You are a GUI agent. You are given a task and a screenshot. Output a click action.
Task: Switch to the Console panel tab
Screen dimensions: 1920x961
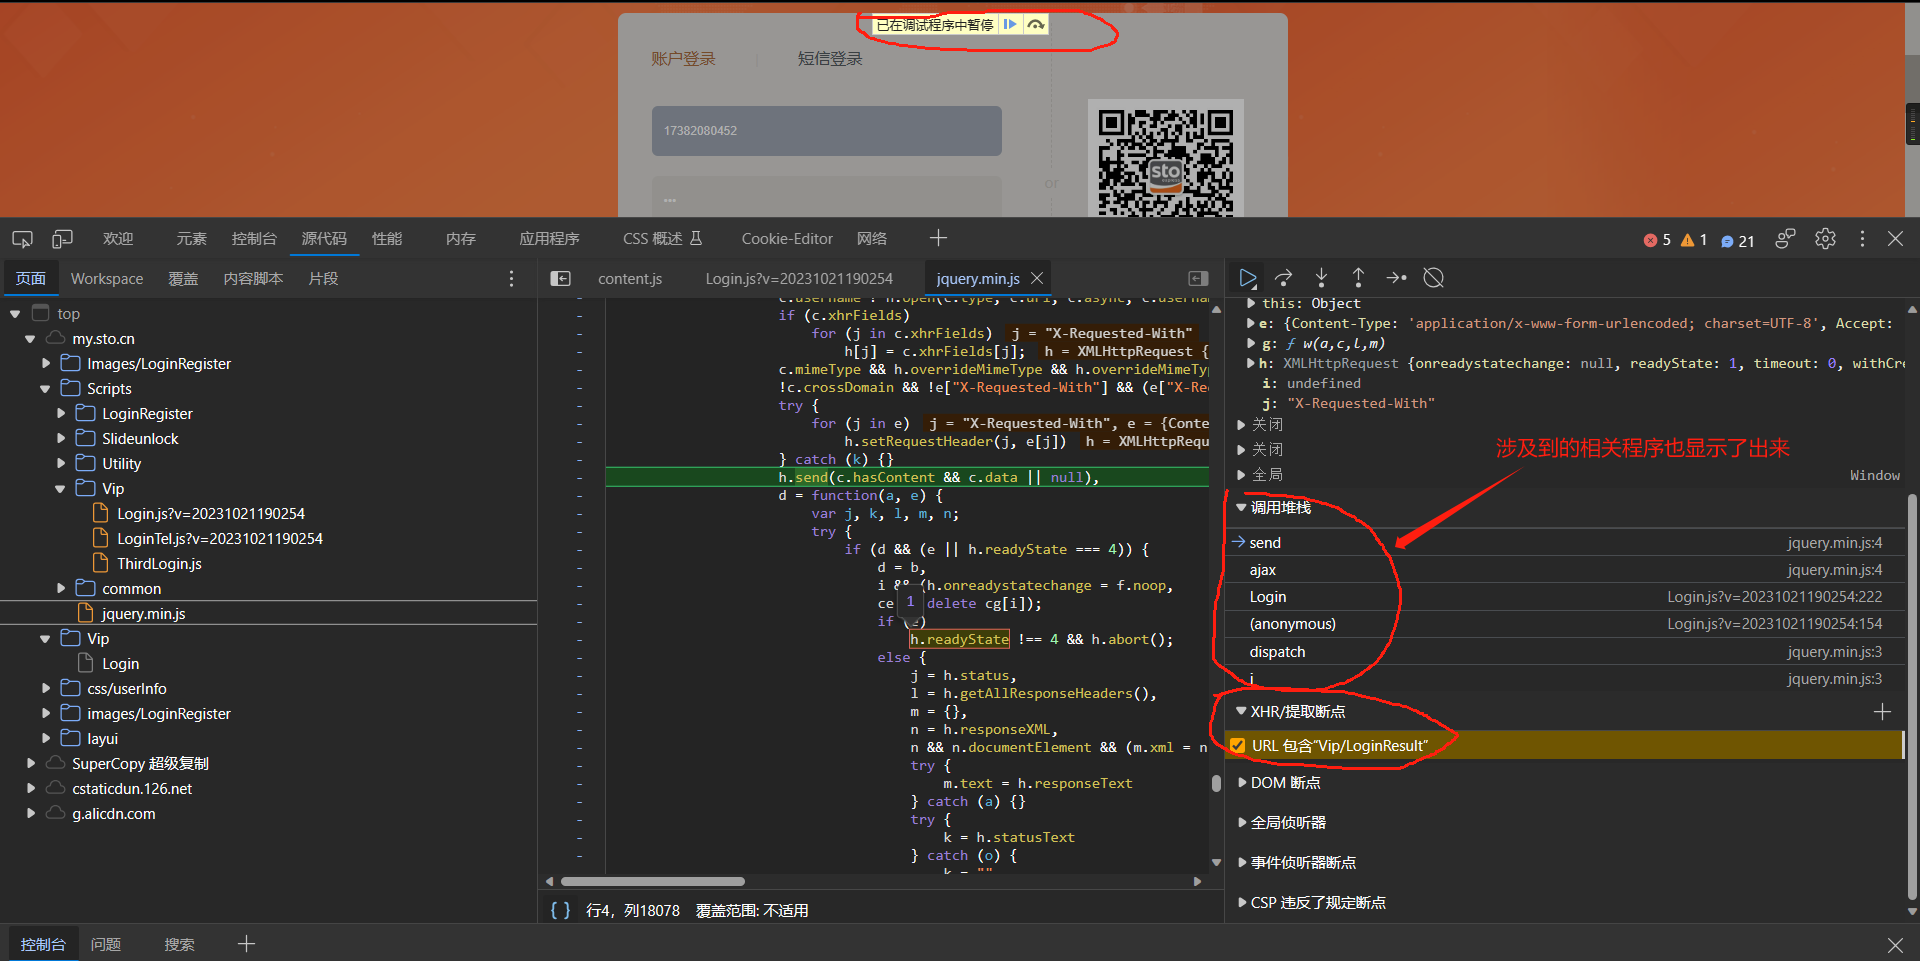tap(254, 239)
